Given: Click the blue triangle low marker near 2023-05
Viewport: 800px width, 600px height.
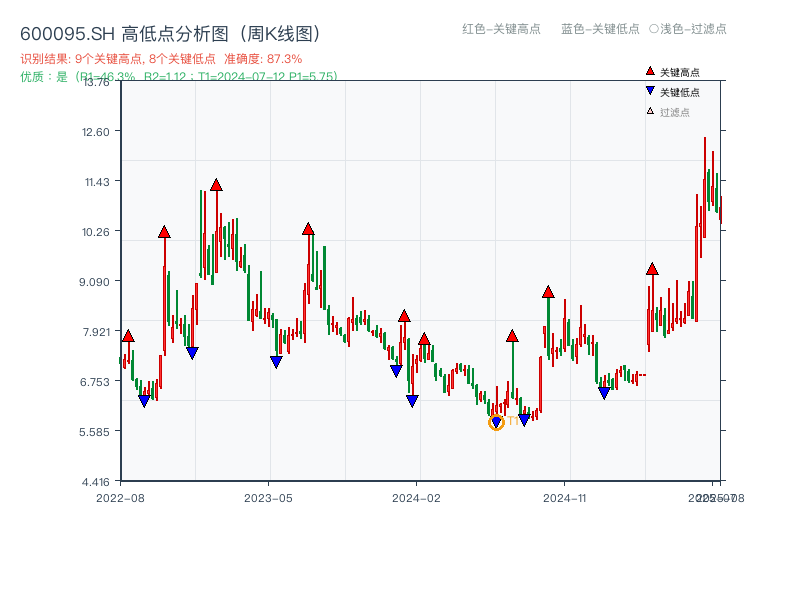Looking at the screenshot, I should click(x=278, y=360).
